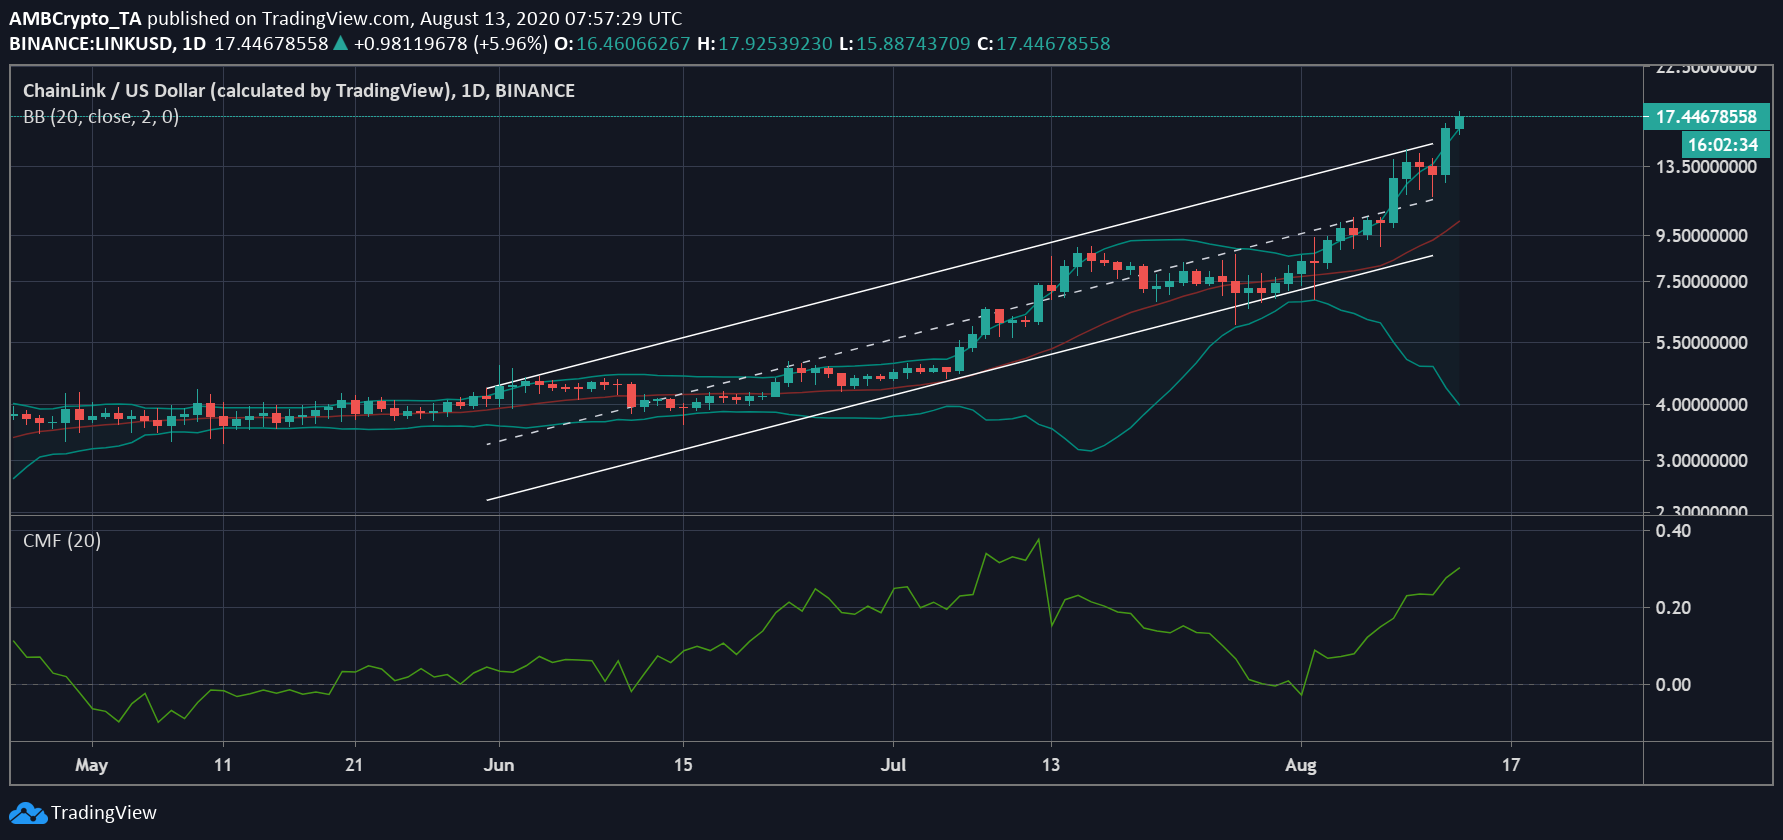Image resolution: width=1783 pixels, height=840 pixels.
Task: Click the Aug label on time axis
Action: pos(1300,765)
